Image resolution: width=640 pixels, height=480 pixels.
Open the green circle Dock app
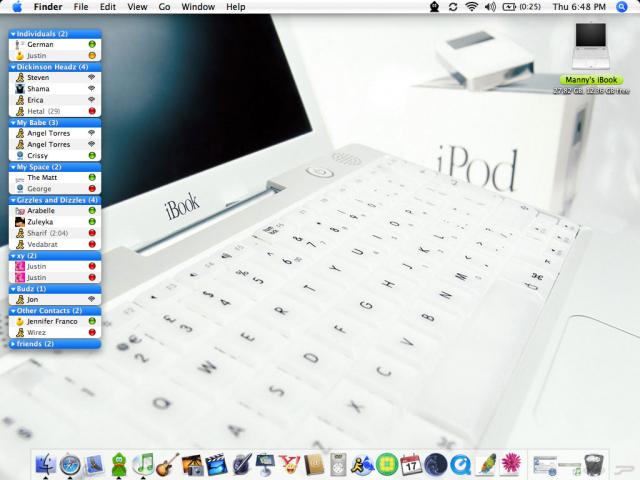click(387, 464)
